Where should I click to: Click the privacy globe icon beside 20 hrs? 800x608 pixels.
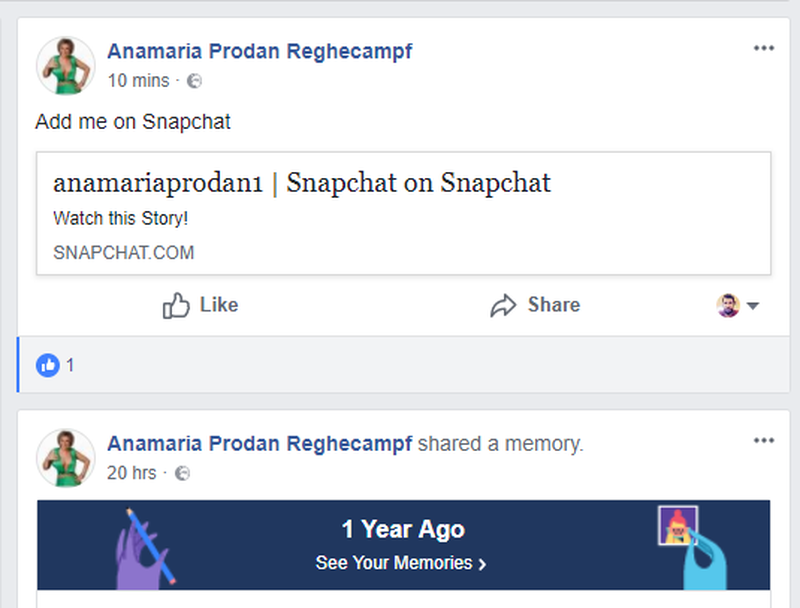pyautogui.click(x=183, y=473)
